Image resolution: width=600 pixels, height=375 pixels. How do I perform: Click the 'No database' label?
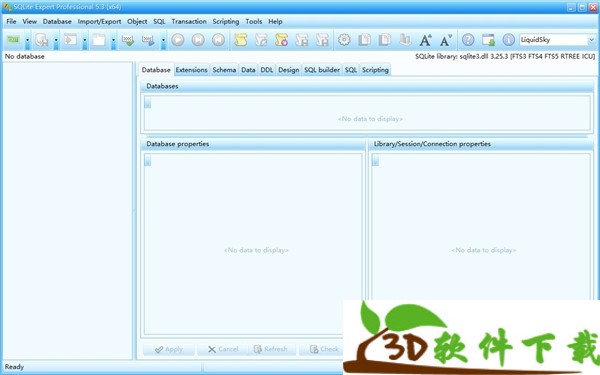(24, 56)
